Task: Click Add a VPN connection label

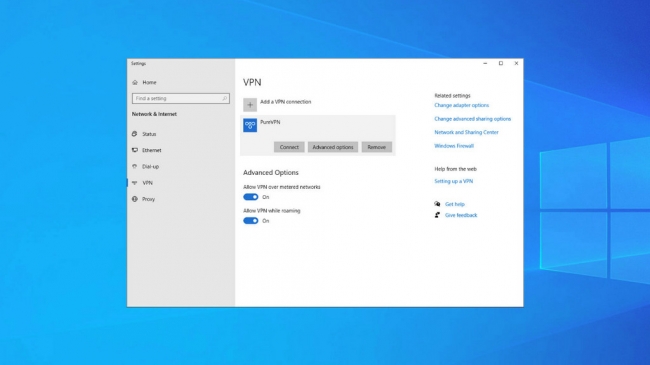Action: (x=286, y=102)
